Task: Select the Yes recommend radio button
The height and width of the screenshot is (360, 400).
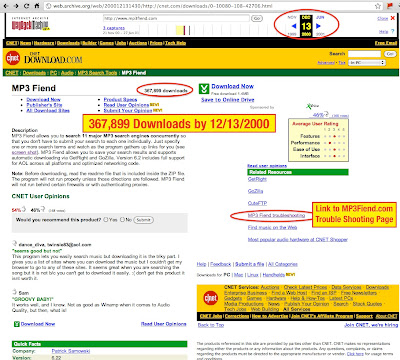Action: point(106,219)
